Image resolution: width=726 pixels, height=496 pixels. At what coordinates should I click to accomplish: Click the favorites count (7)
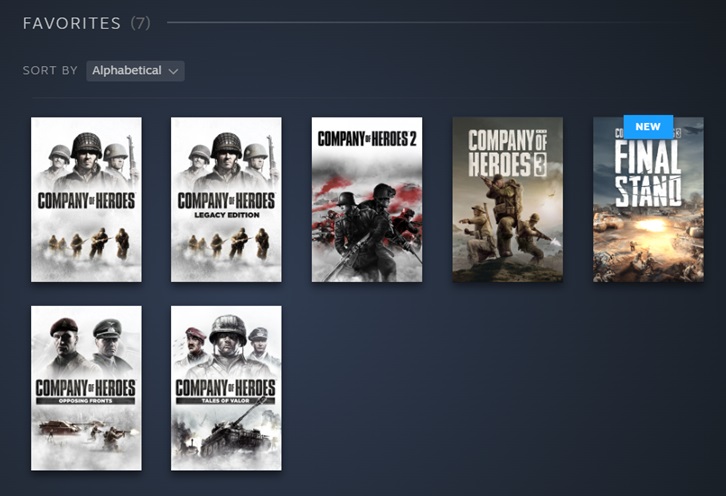click(x=140, y=23)
